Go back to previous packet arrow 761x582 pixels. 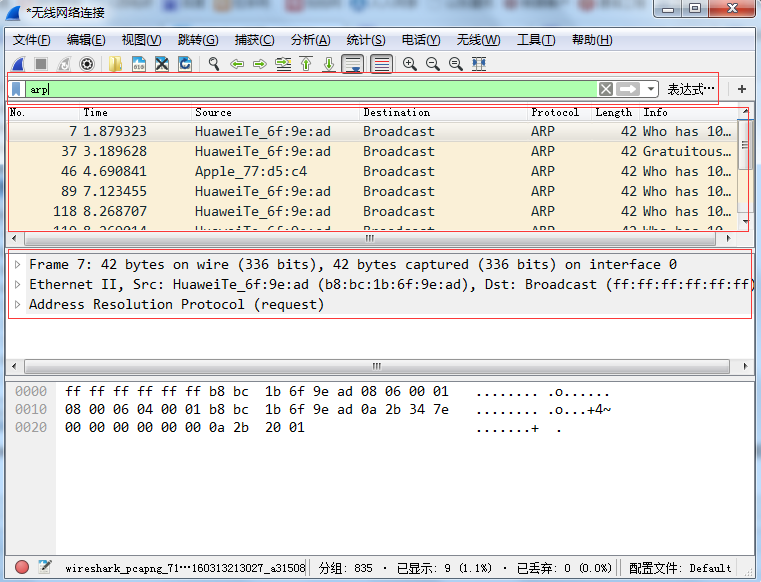coord(237,64)
